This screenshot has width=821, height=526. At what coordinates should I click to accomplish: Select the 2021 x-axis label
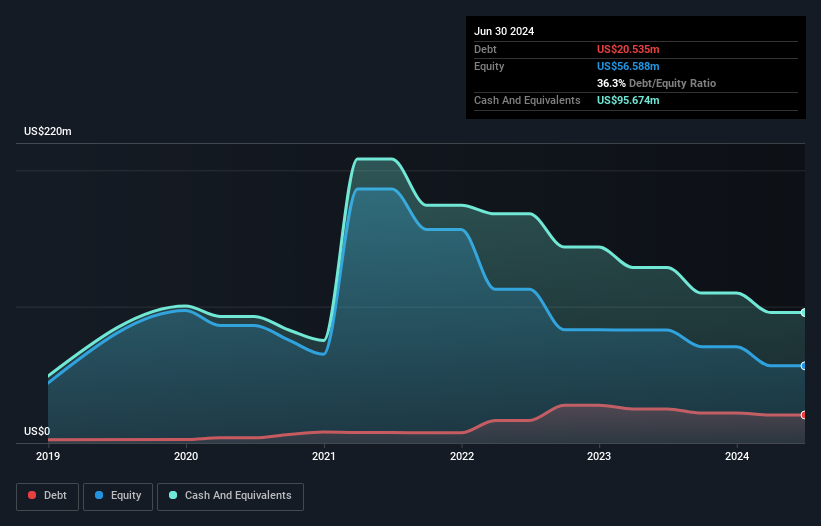coord(324,456)
